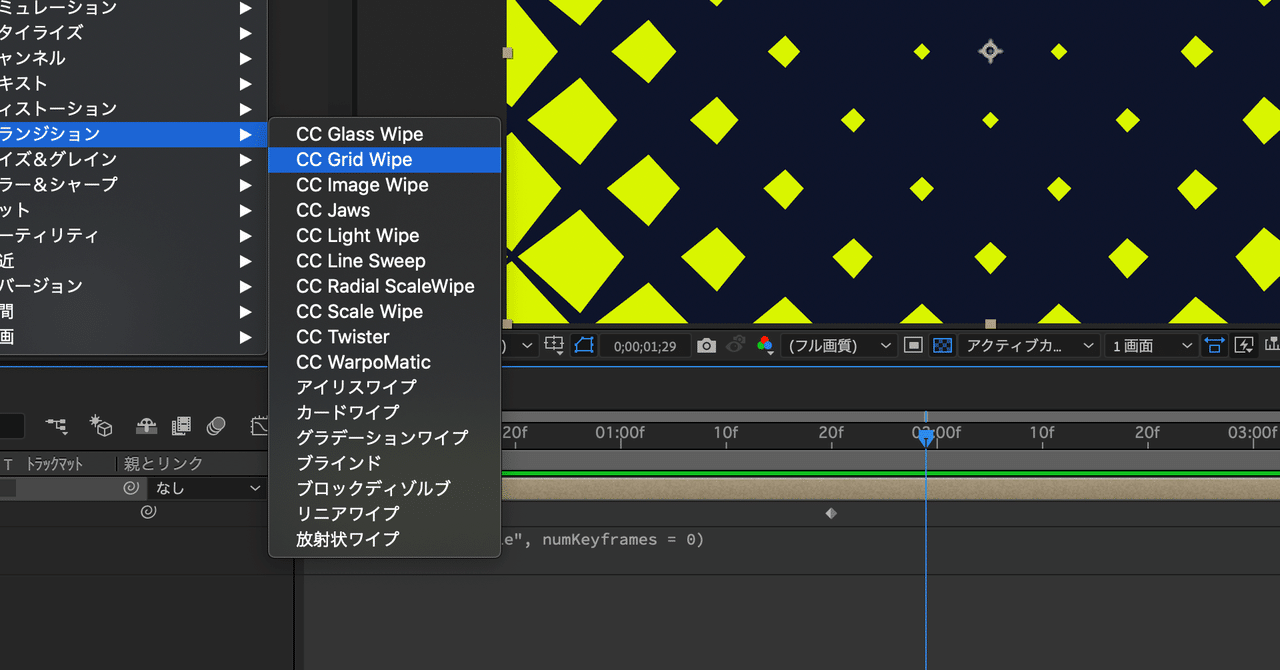Take a snapshot with the camera icon

point(707,345)
